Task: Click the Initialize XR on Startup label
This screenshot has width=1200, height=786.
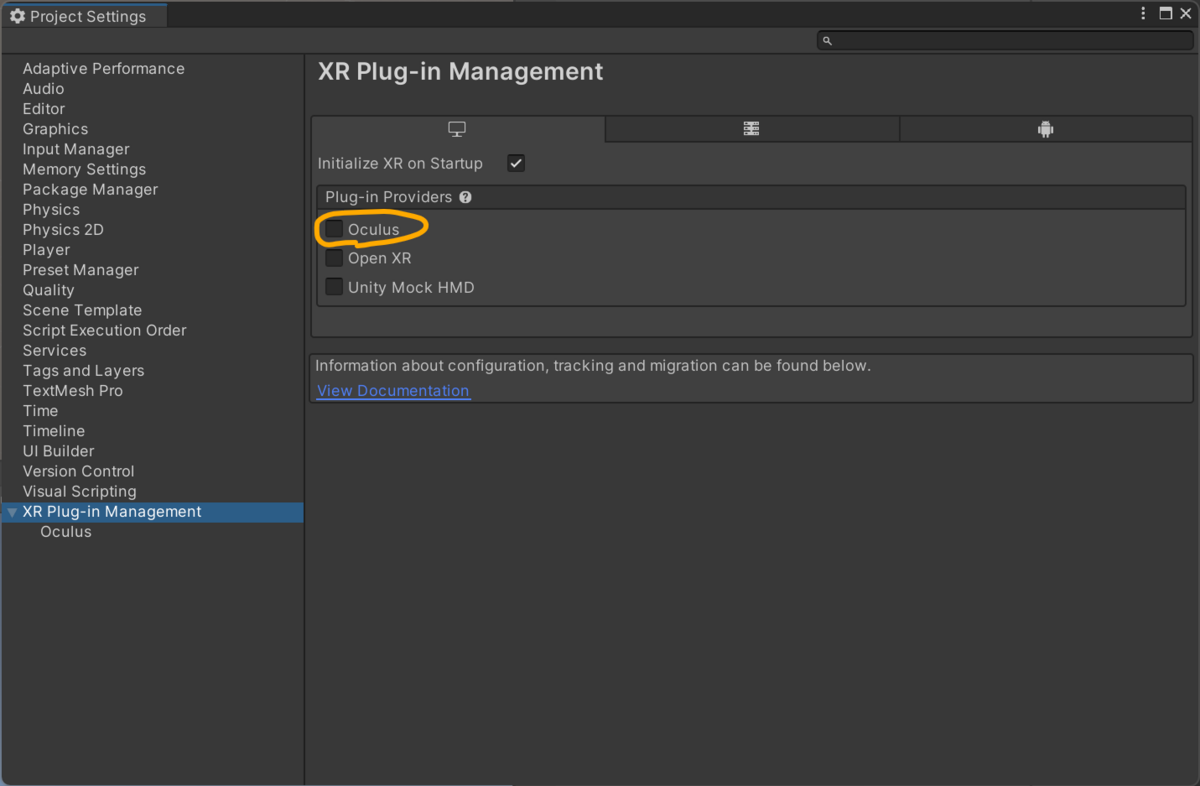Action: point(400,163)
